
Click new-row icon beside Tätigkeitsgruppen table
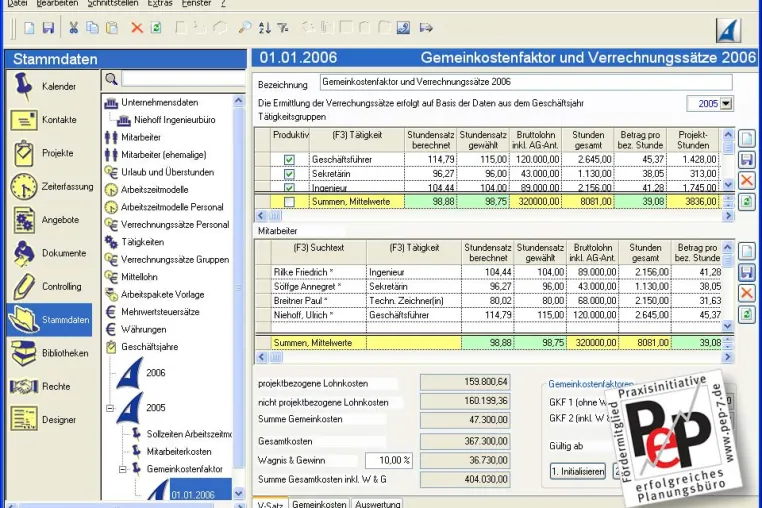(747, 139)
